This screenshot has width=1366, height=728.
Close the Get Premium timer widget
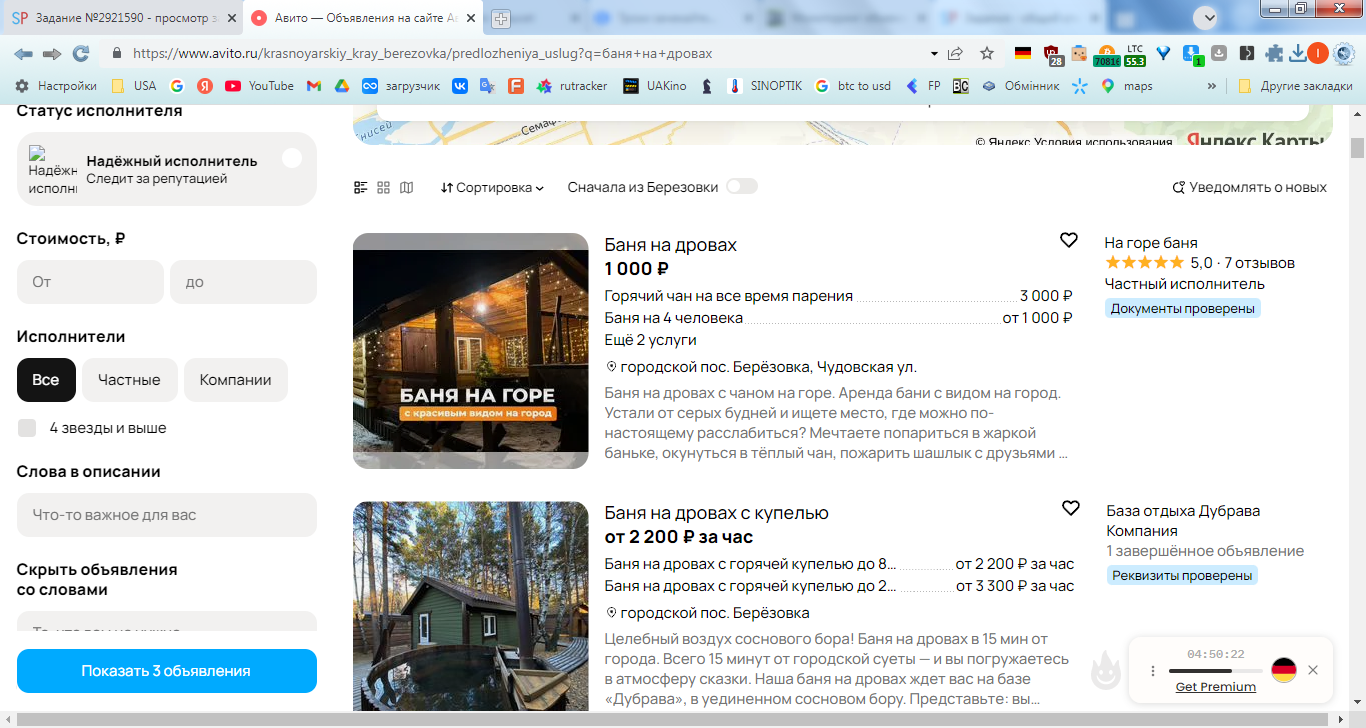(1313, 670)
